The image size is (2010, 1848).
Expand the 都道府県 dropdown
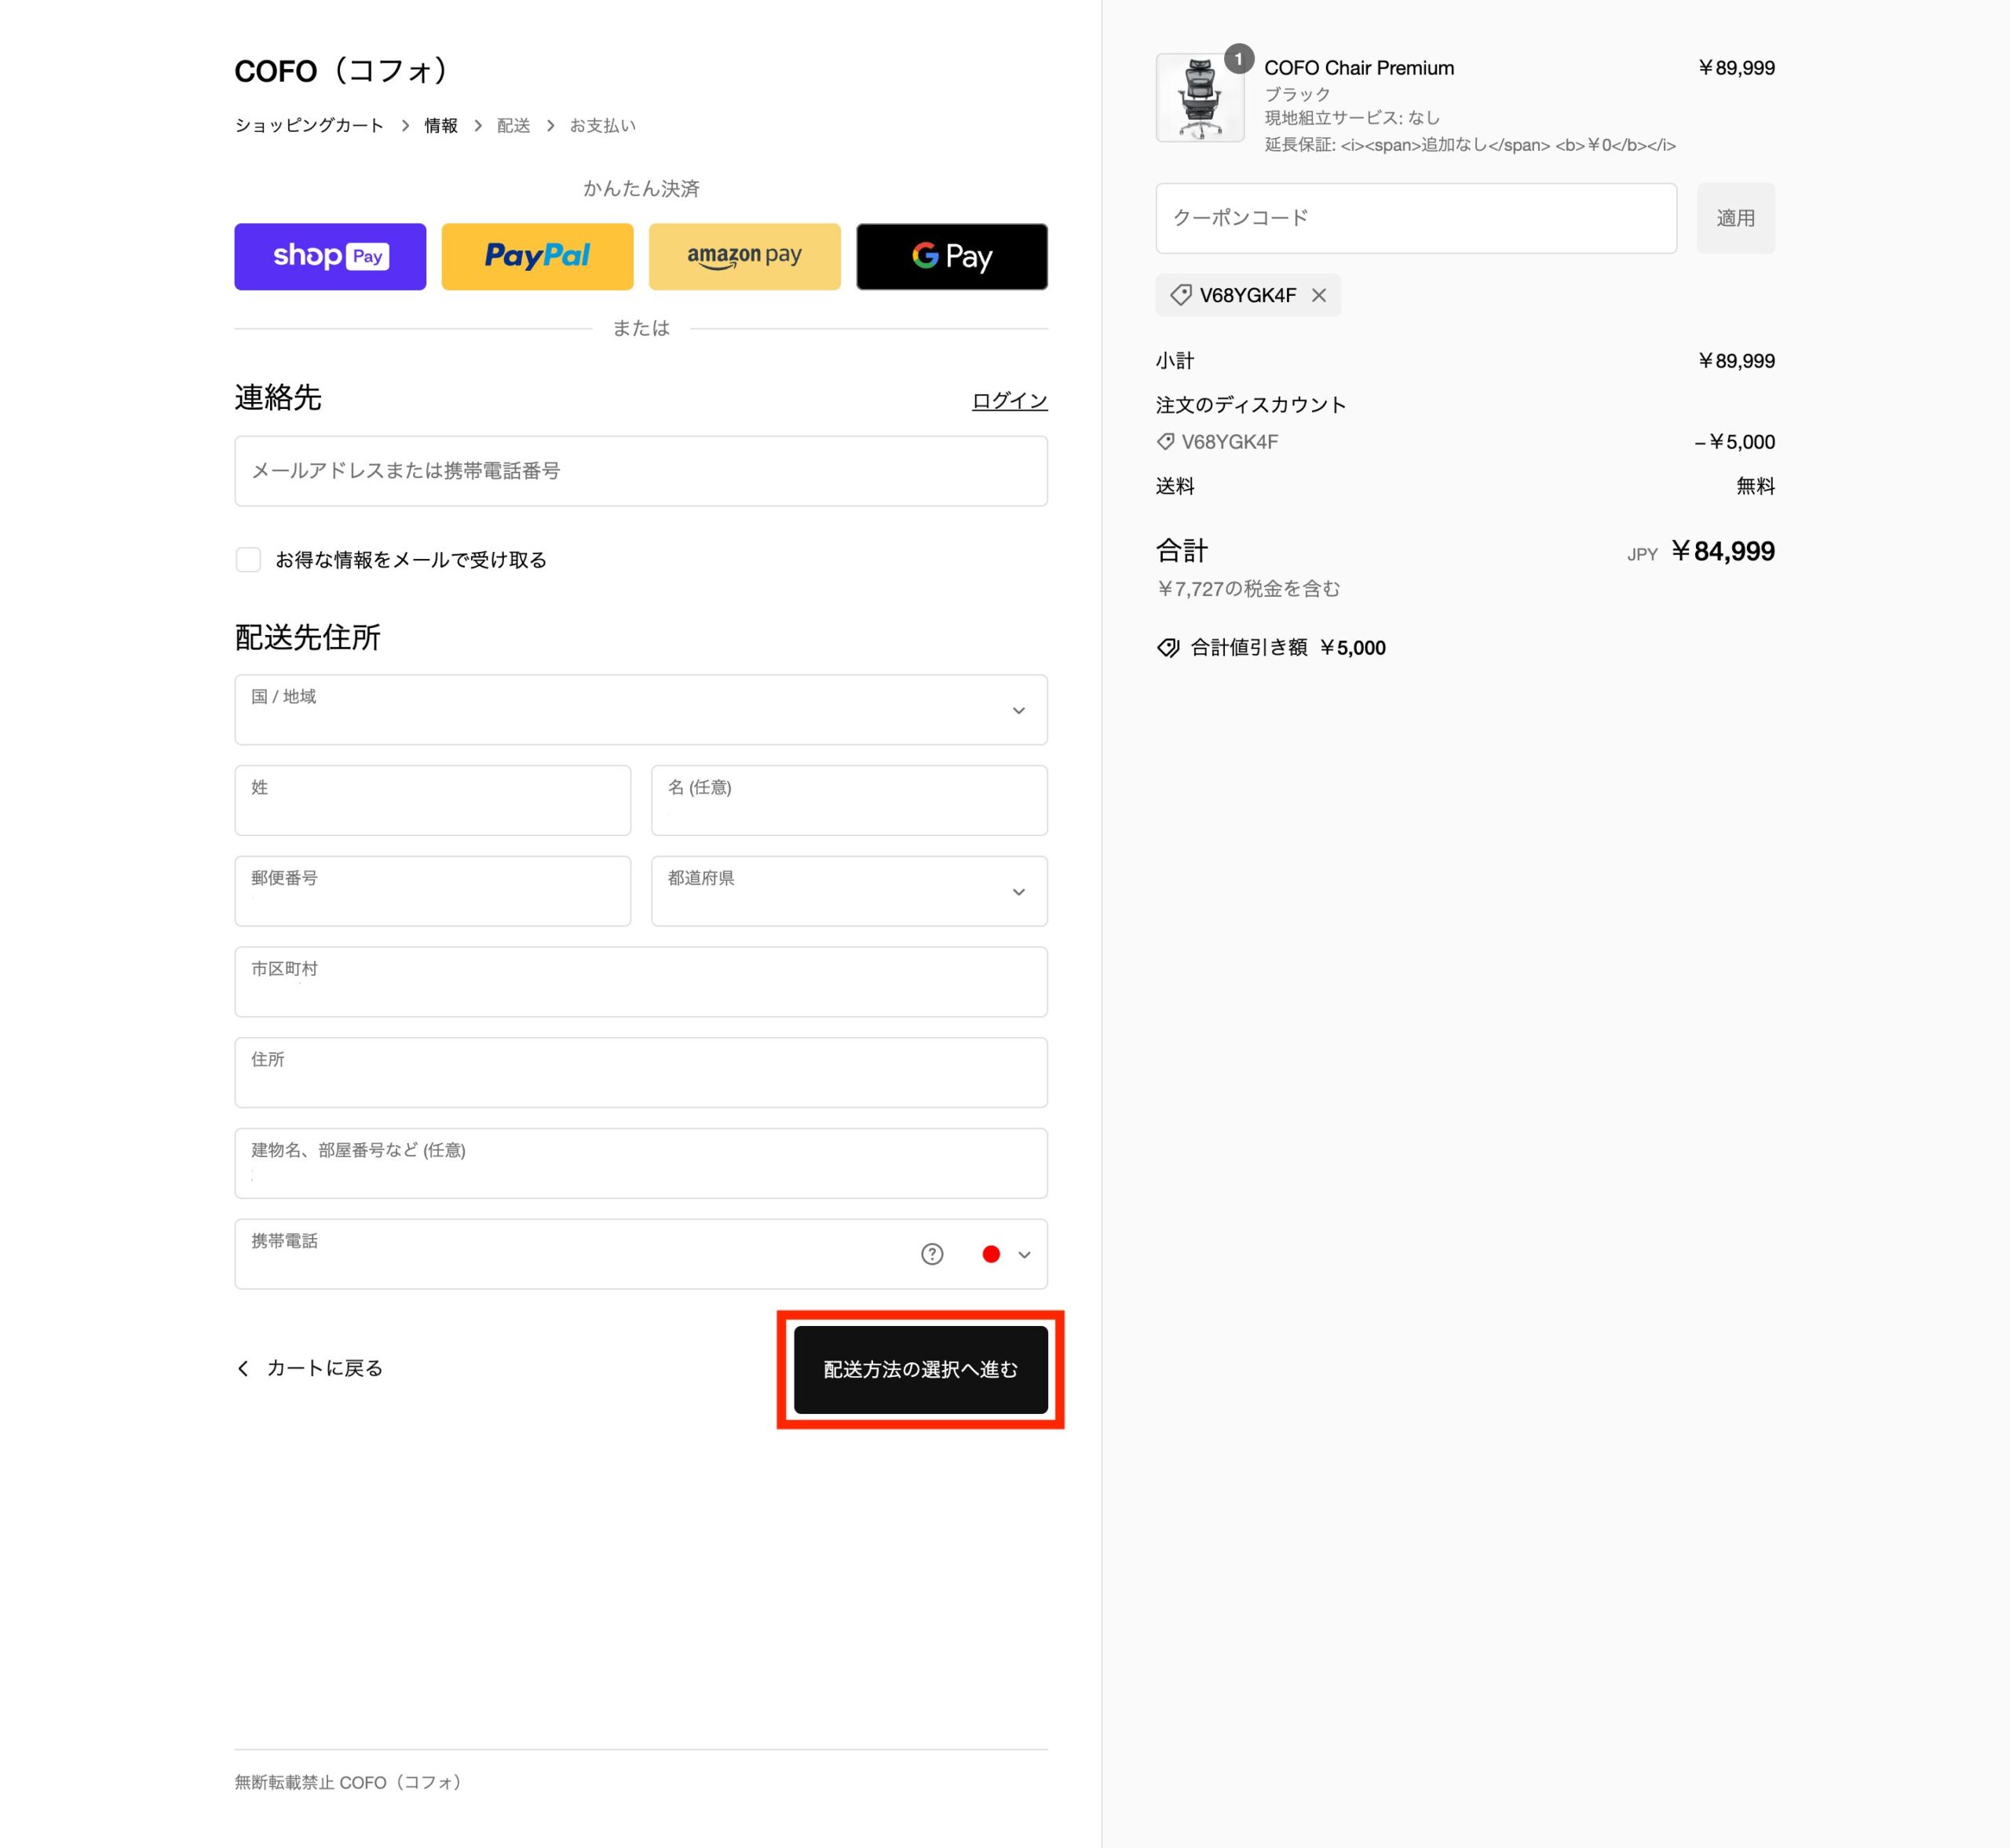coord(849,890)
